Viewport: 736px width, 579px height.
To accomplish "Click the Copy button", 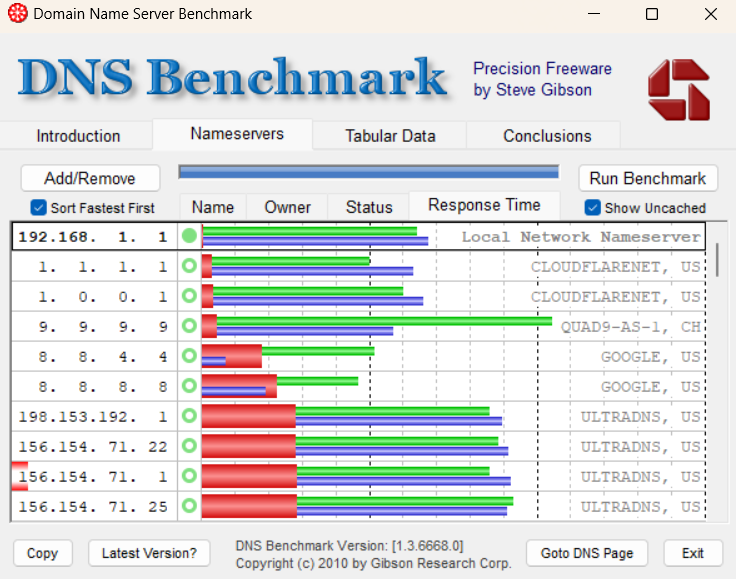I will 42,553.
